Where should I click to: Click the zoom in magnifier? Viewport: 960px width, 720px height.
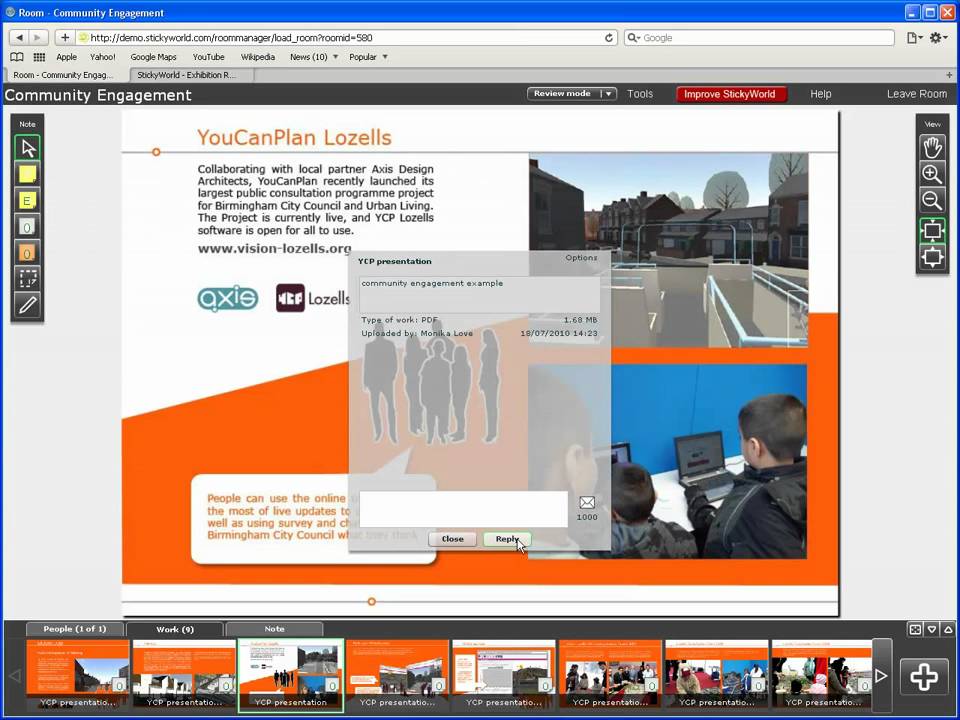932,174
